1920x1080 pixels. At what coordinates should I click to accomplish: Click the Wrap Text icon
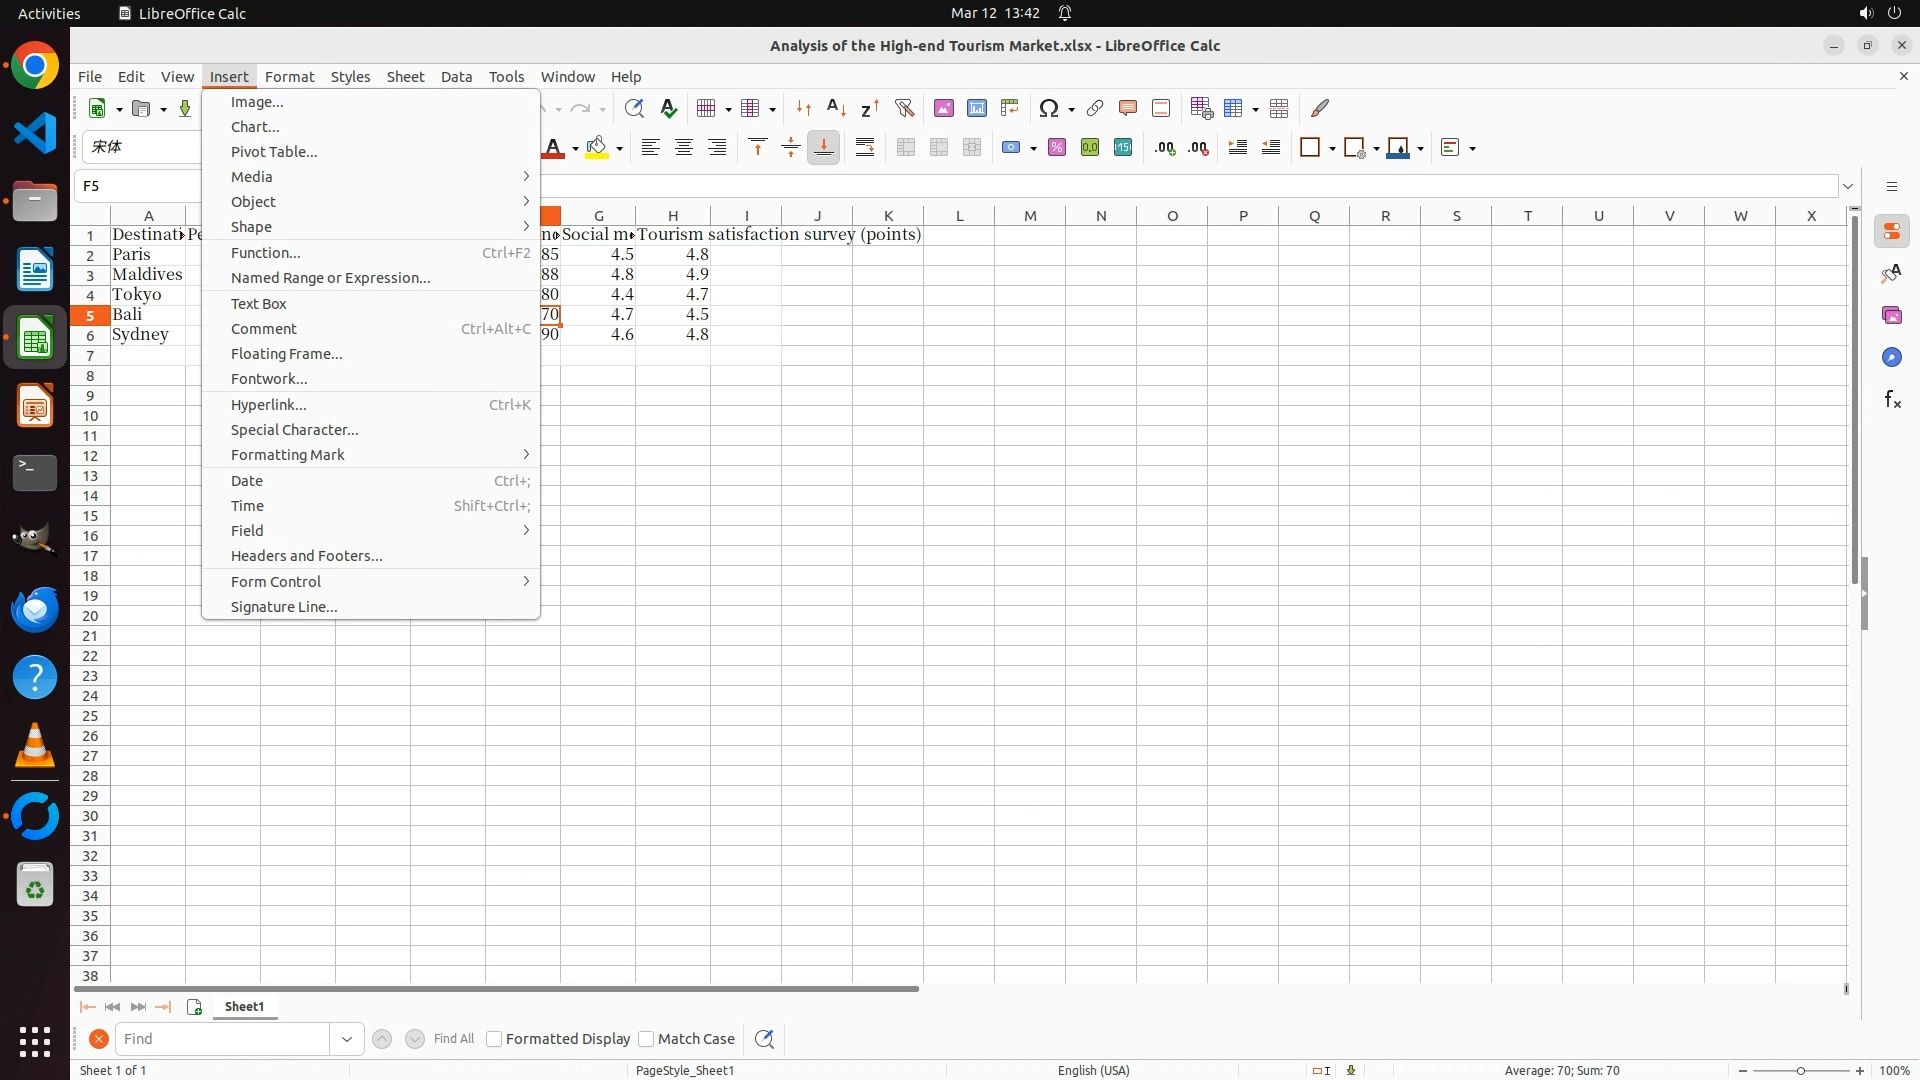point(865,148)
